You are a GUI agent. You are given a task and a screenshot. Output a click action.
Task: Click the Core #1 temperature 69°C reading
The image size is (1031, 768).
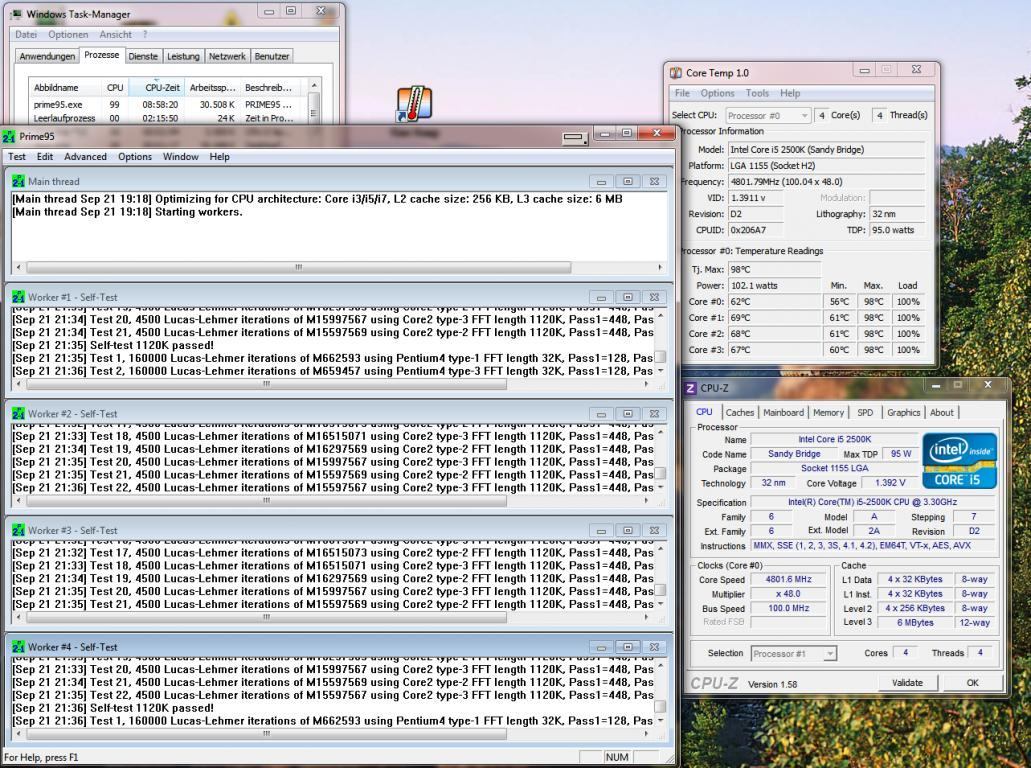coord(774,318)
